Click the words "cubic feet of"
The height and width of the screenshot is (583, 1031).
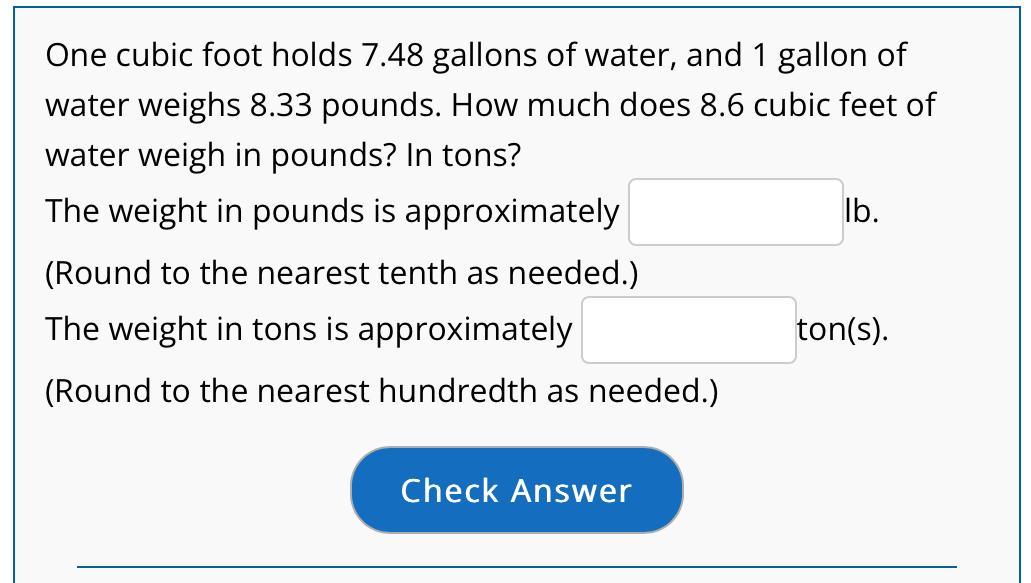(x=844, y=105)
